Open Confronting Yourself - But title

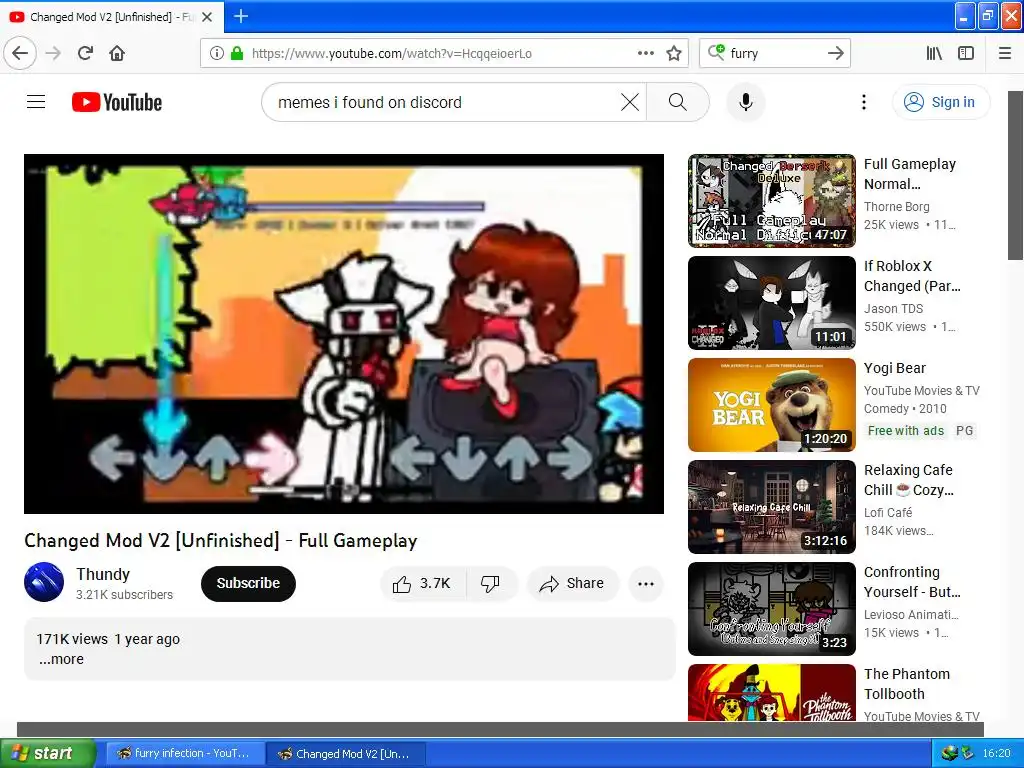tap(912, 582)
